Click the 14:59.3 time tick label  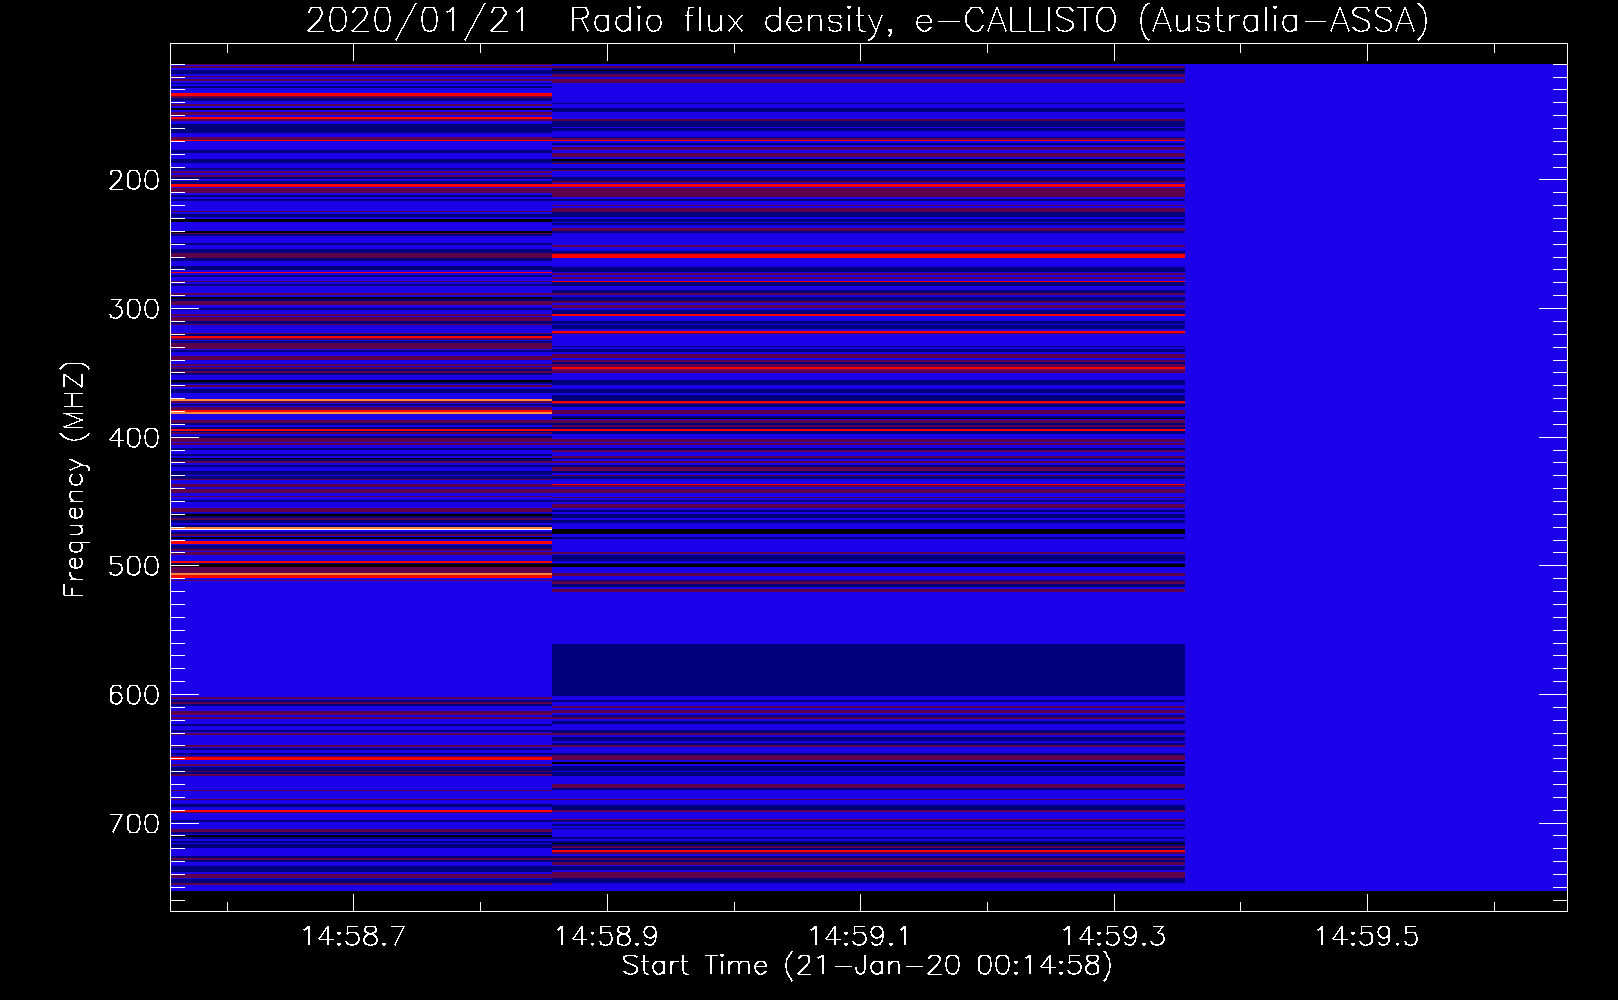(1113, 937)
